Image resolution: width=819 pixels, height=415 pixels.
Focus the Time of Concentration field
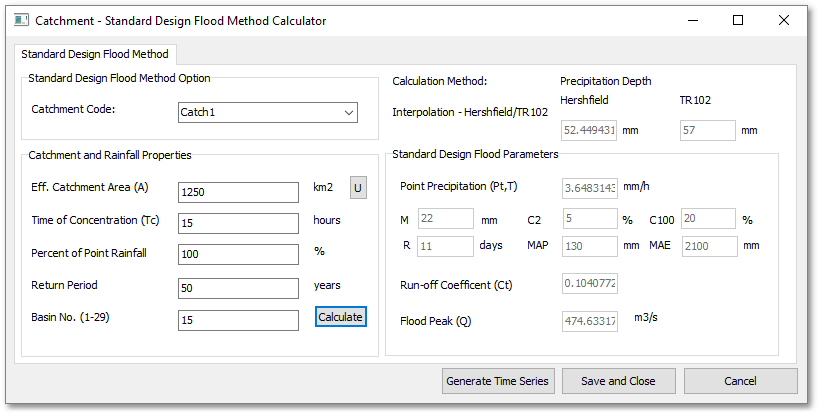click(x=238, y=223)
